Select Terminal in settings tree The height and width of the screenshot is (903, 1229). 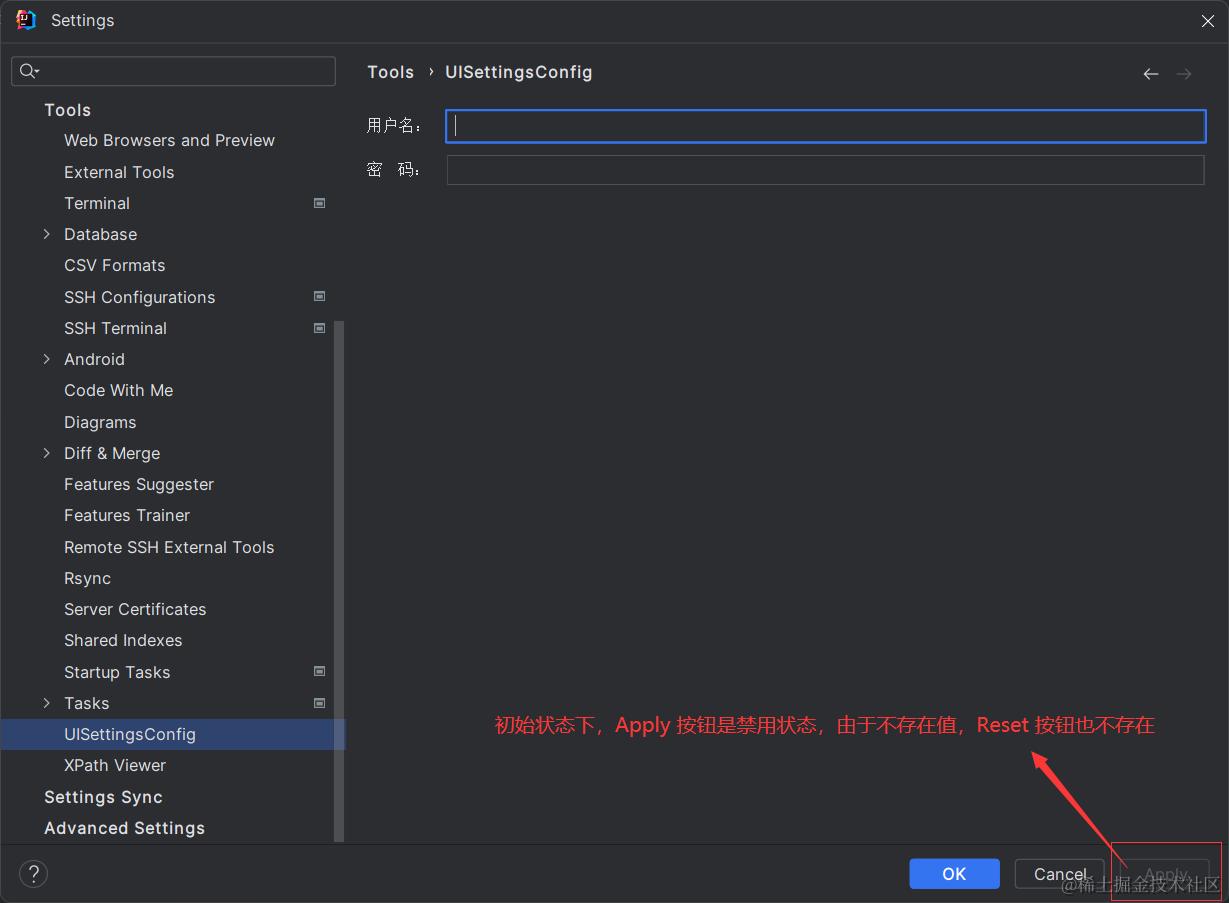(97, 203)
